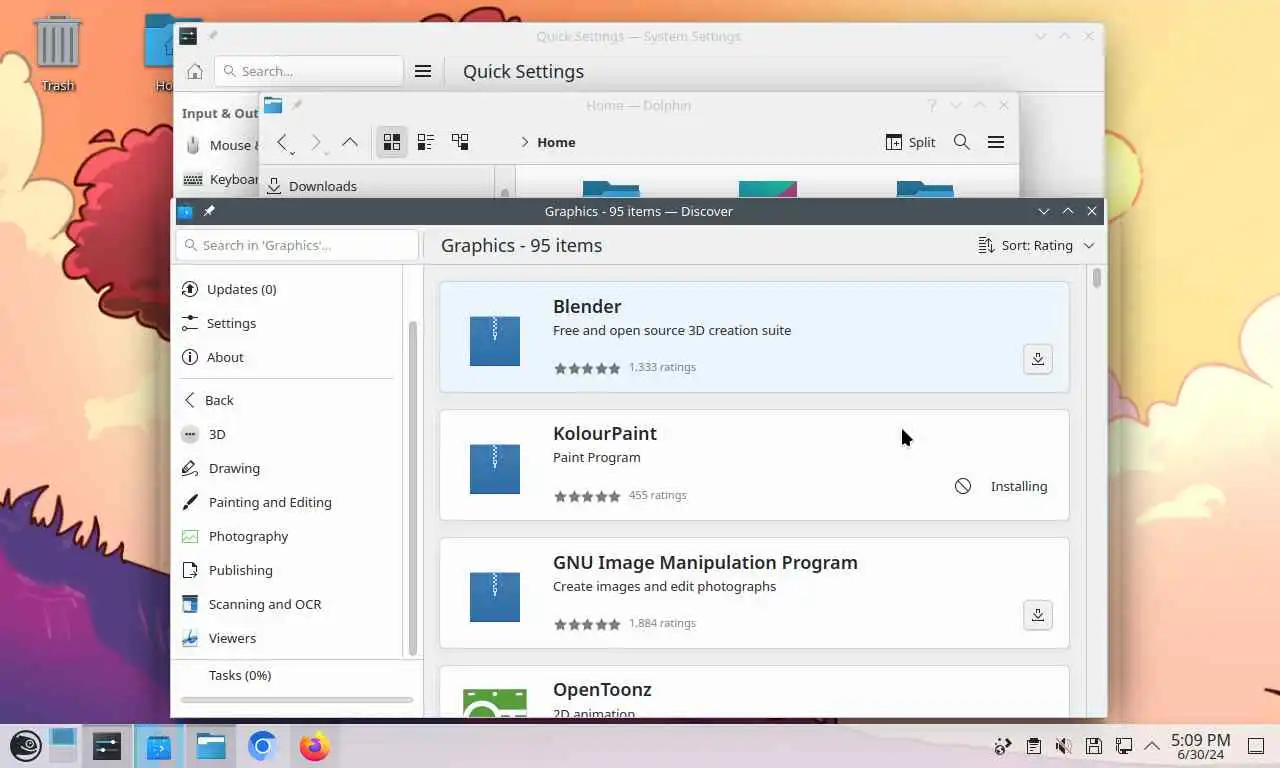
Task: Open the OpenToonz app title
Action: [x=602, y=690]
